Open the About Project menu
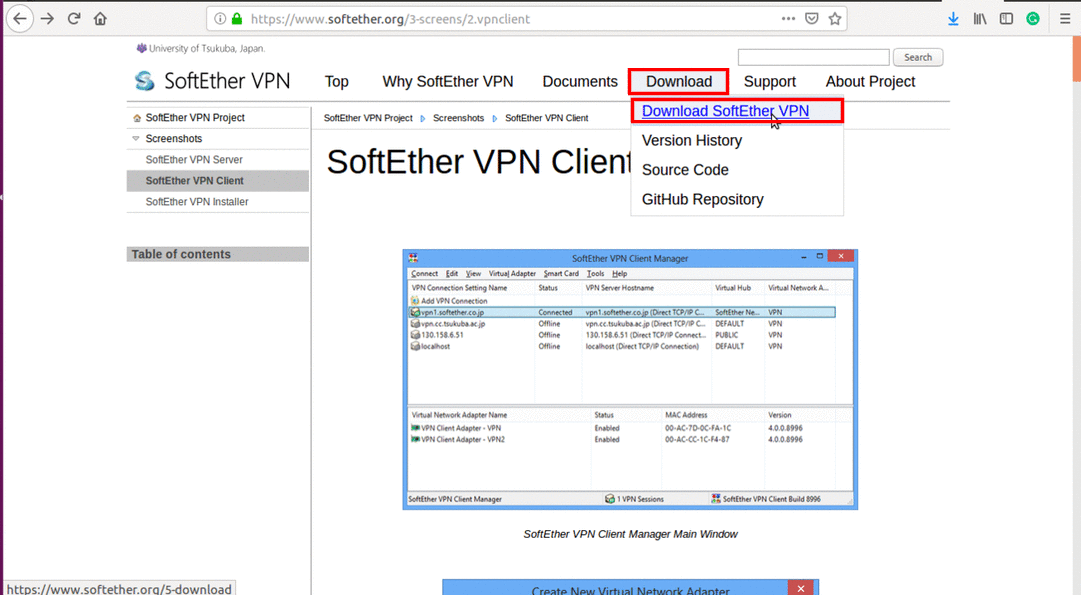Image resolution: width=1081 pixels, height=595 pixels. (x=870, y=81)
